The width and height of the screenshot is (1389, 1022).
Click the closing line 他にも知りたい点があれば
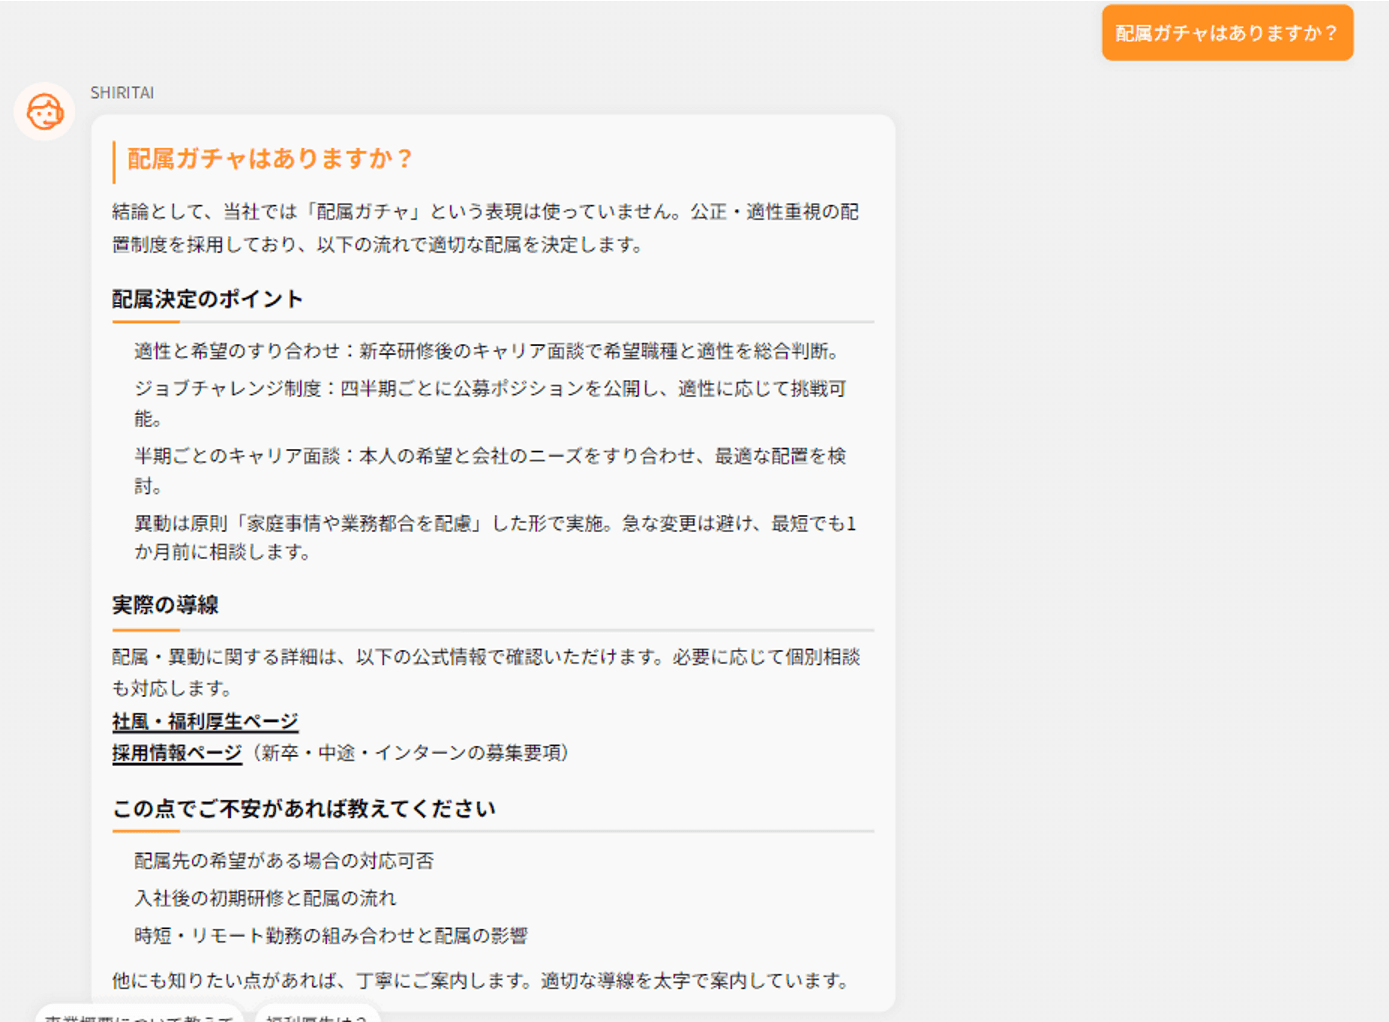pos(483,981)
